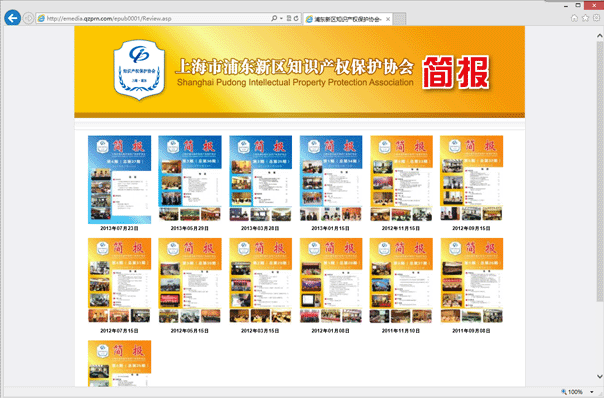Click the browser Forward arrow button
This screenshot has width=604, height=398.
[28, 18]
